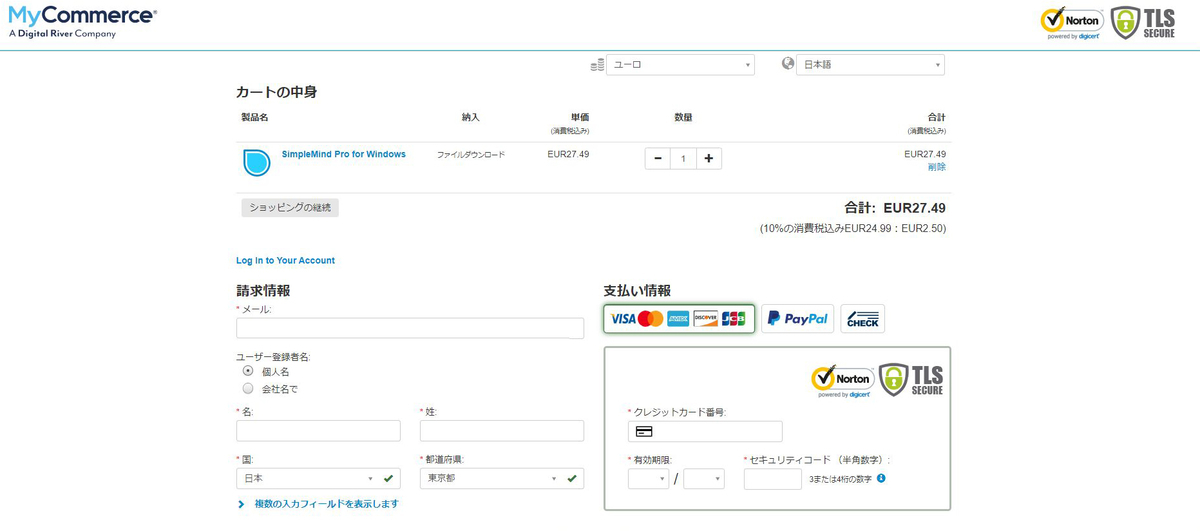Viewport: 1200px width, 531px height.
Task: Open the 国 country dropdown showing 日本
Action: coord(318,478)
